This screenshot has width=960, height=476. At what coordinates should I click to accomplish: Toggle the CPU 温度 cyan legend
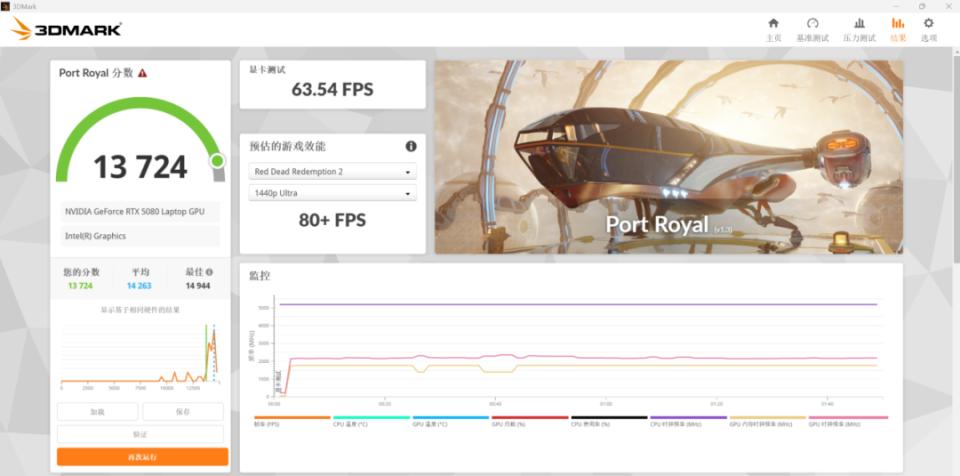[x=372, y=421]
